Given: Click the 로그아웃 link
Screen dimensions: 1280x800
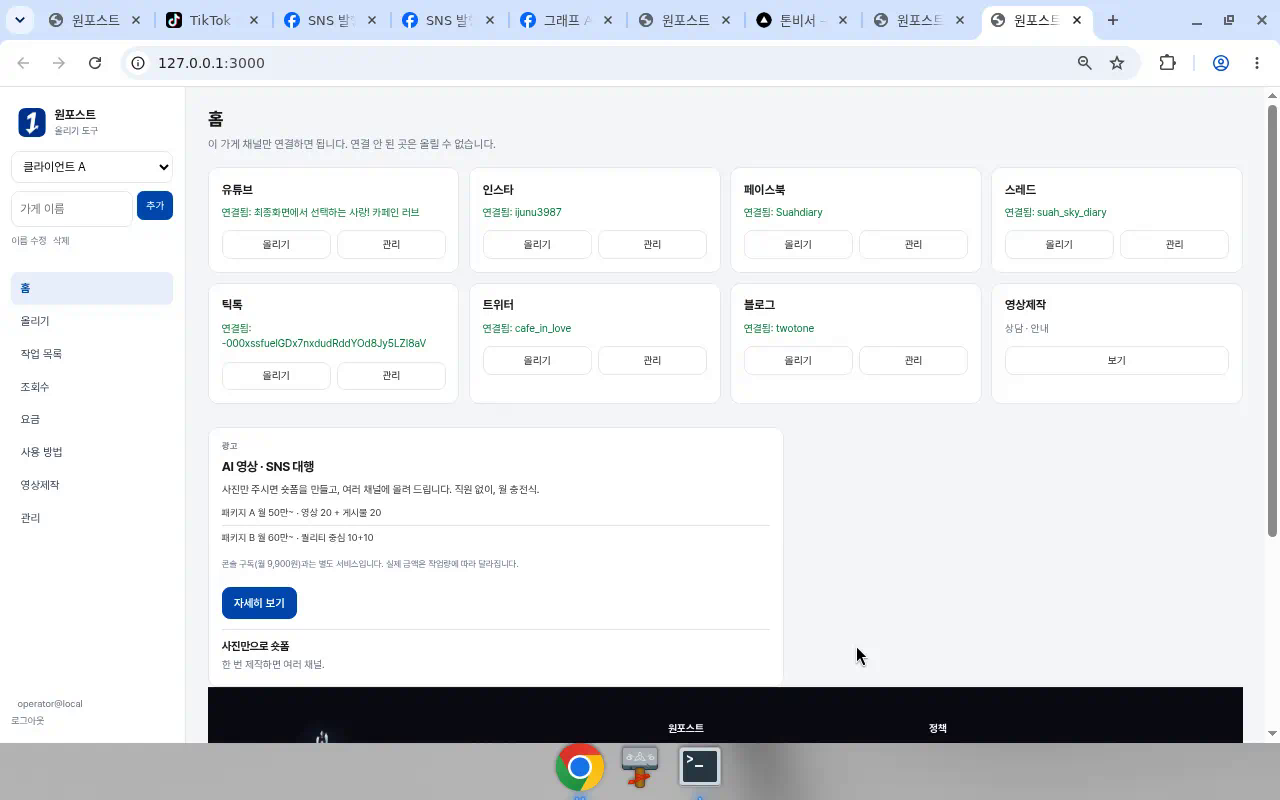Looking at the screenshot, I should (x=28, y=721).
